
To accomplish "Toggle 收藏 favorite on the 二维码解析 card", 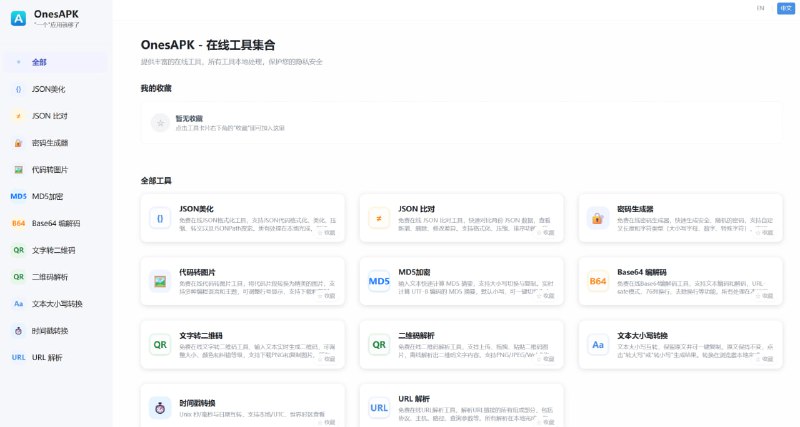I will tap(545, 359).
